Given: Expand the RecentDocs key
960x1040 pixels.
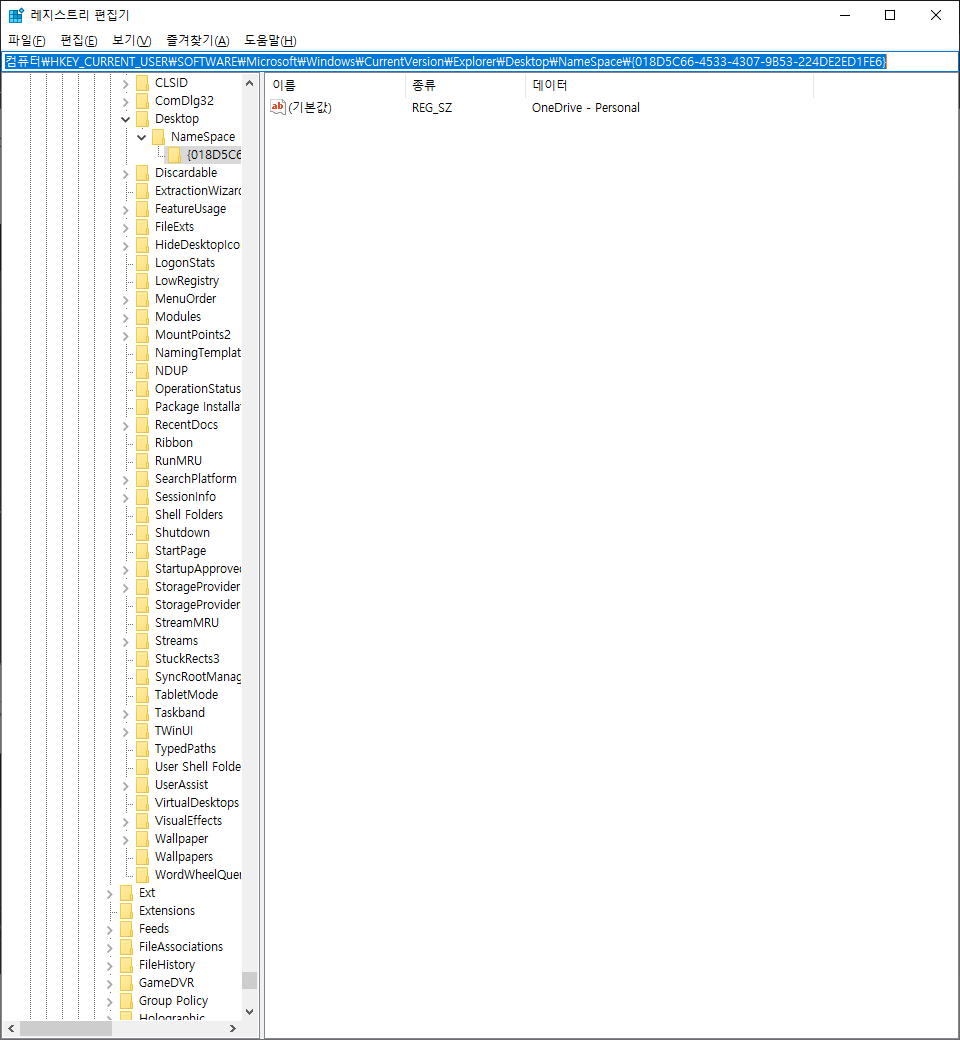Looking at the screenshot, I should [x=125, y=426].
